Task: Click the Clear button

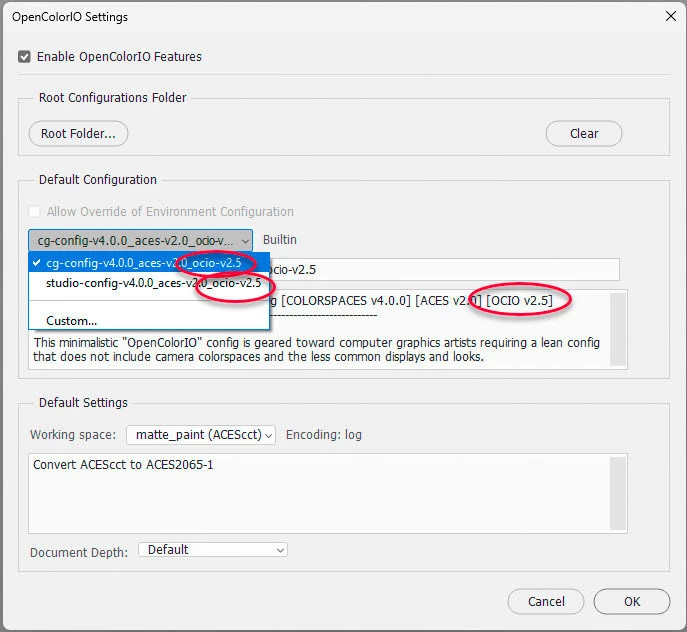Action: (584, 134)
